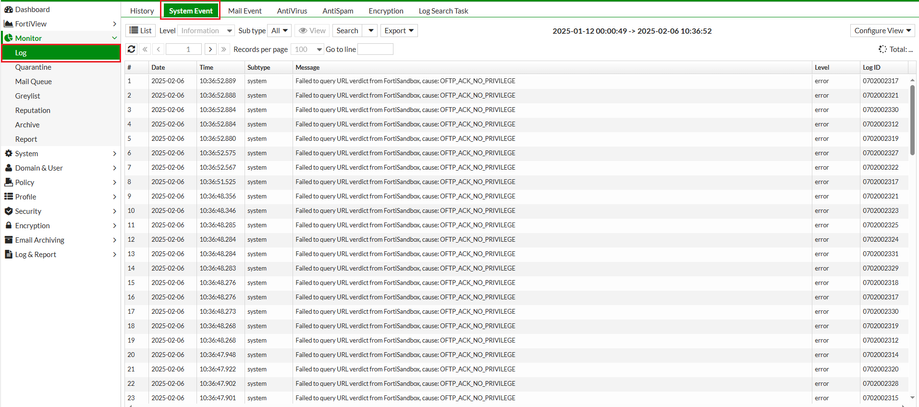Click the Policy icon in sidebar
The width and height of the screenshot is (919, 407).
click(9, 182)
